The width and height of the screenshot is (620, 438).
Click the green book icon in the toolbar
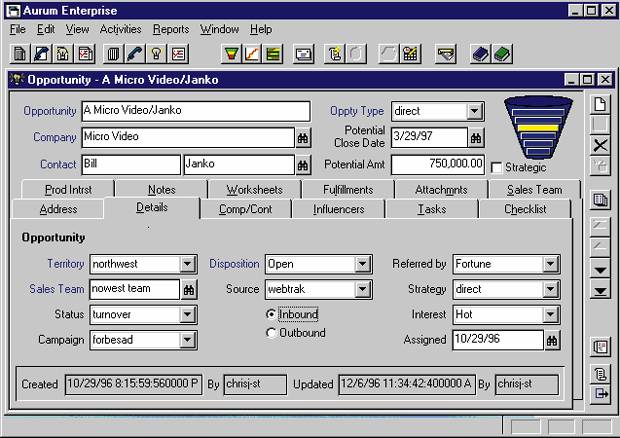[x=503, y=54]
